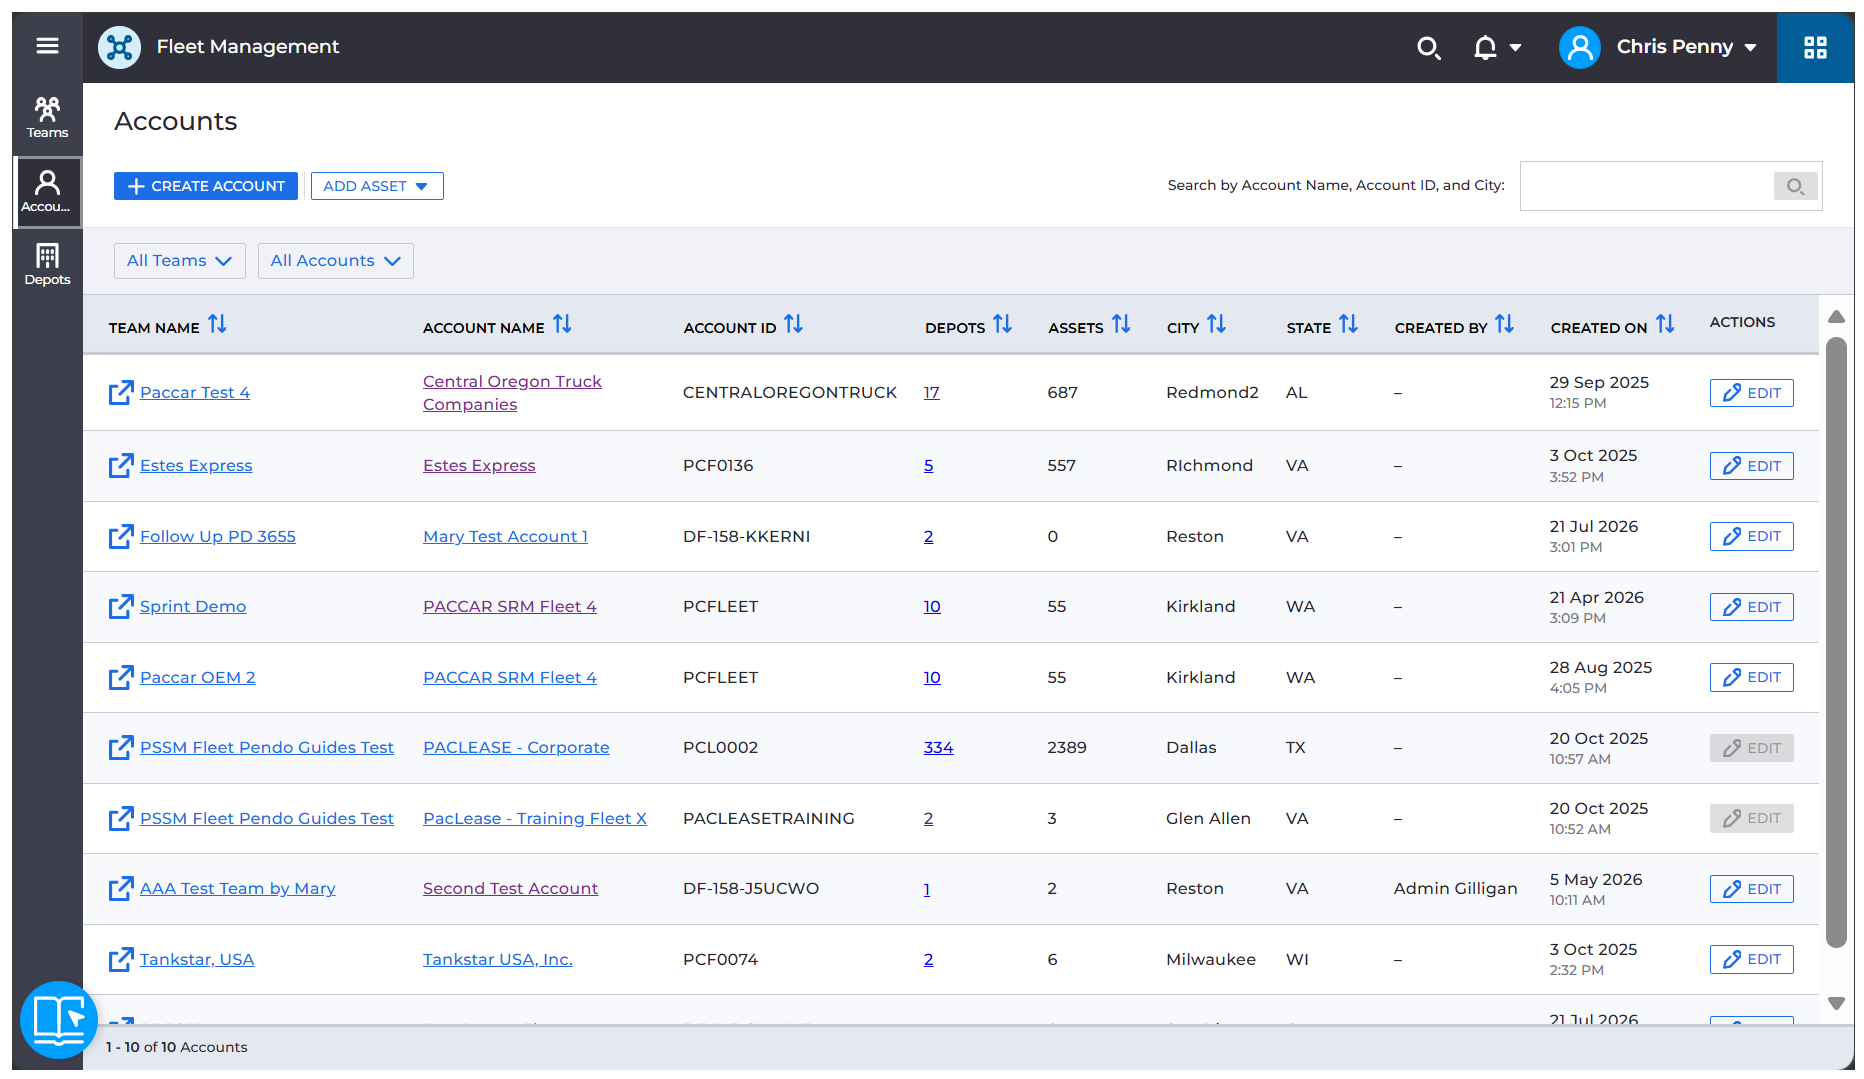Open the help guide book icon
1864x1079 pixels.
coord(59,1019)
